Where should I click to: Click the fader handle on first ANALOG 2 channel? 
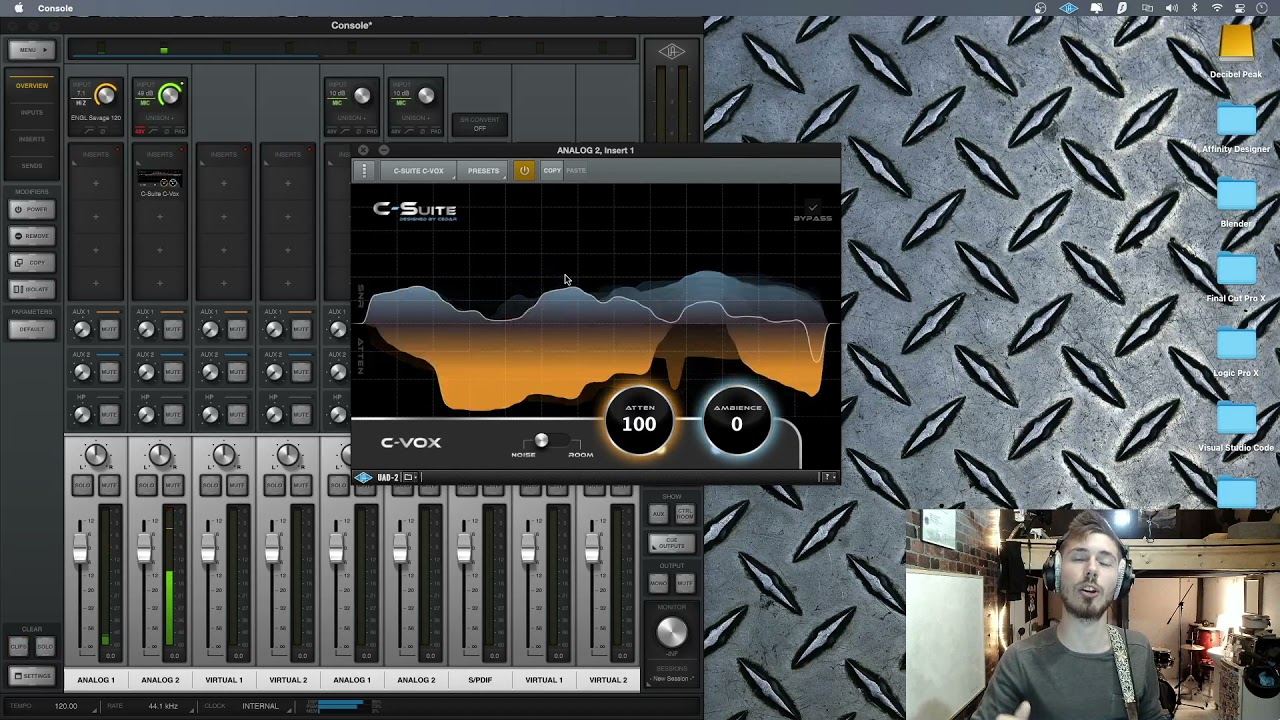pyautogui.click(x=144, y=549)
